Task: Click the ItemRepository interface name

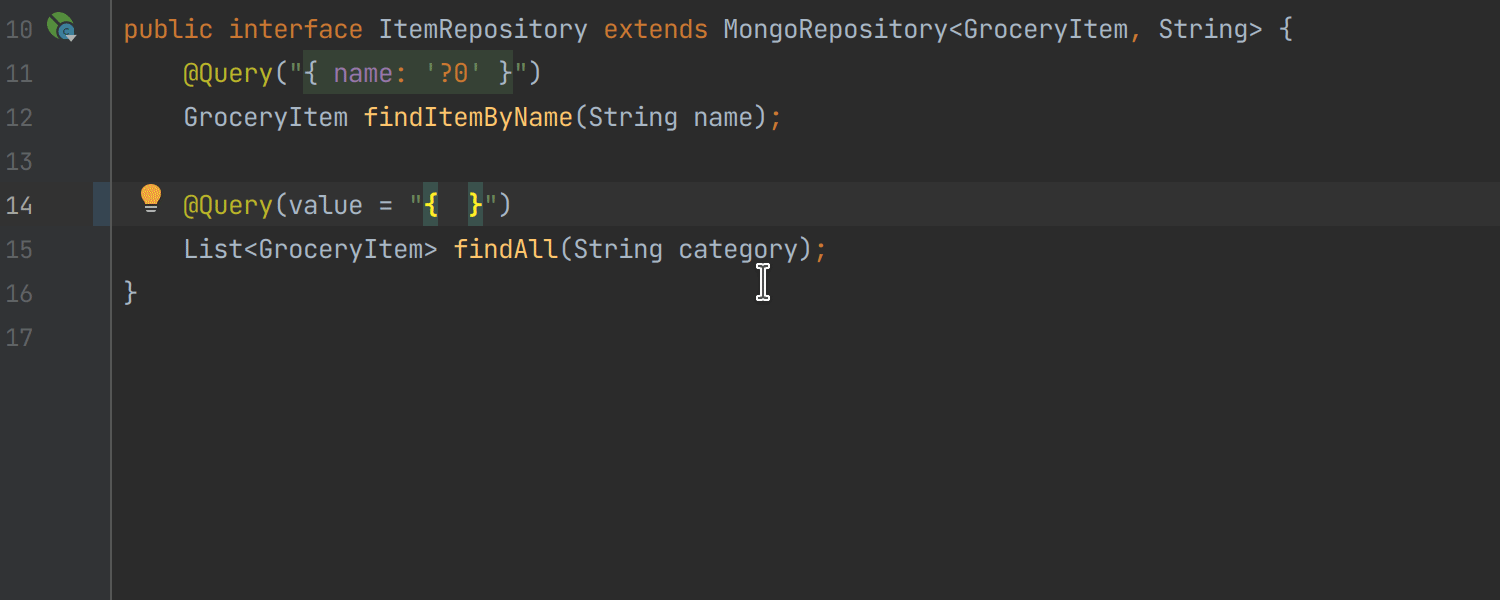Action: pos(483,30)
